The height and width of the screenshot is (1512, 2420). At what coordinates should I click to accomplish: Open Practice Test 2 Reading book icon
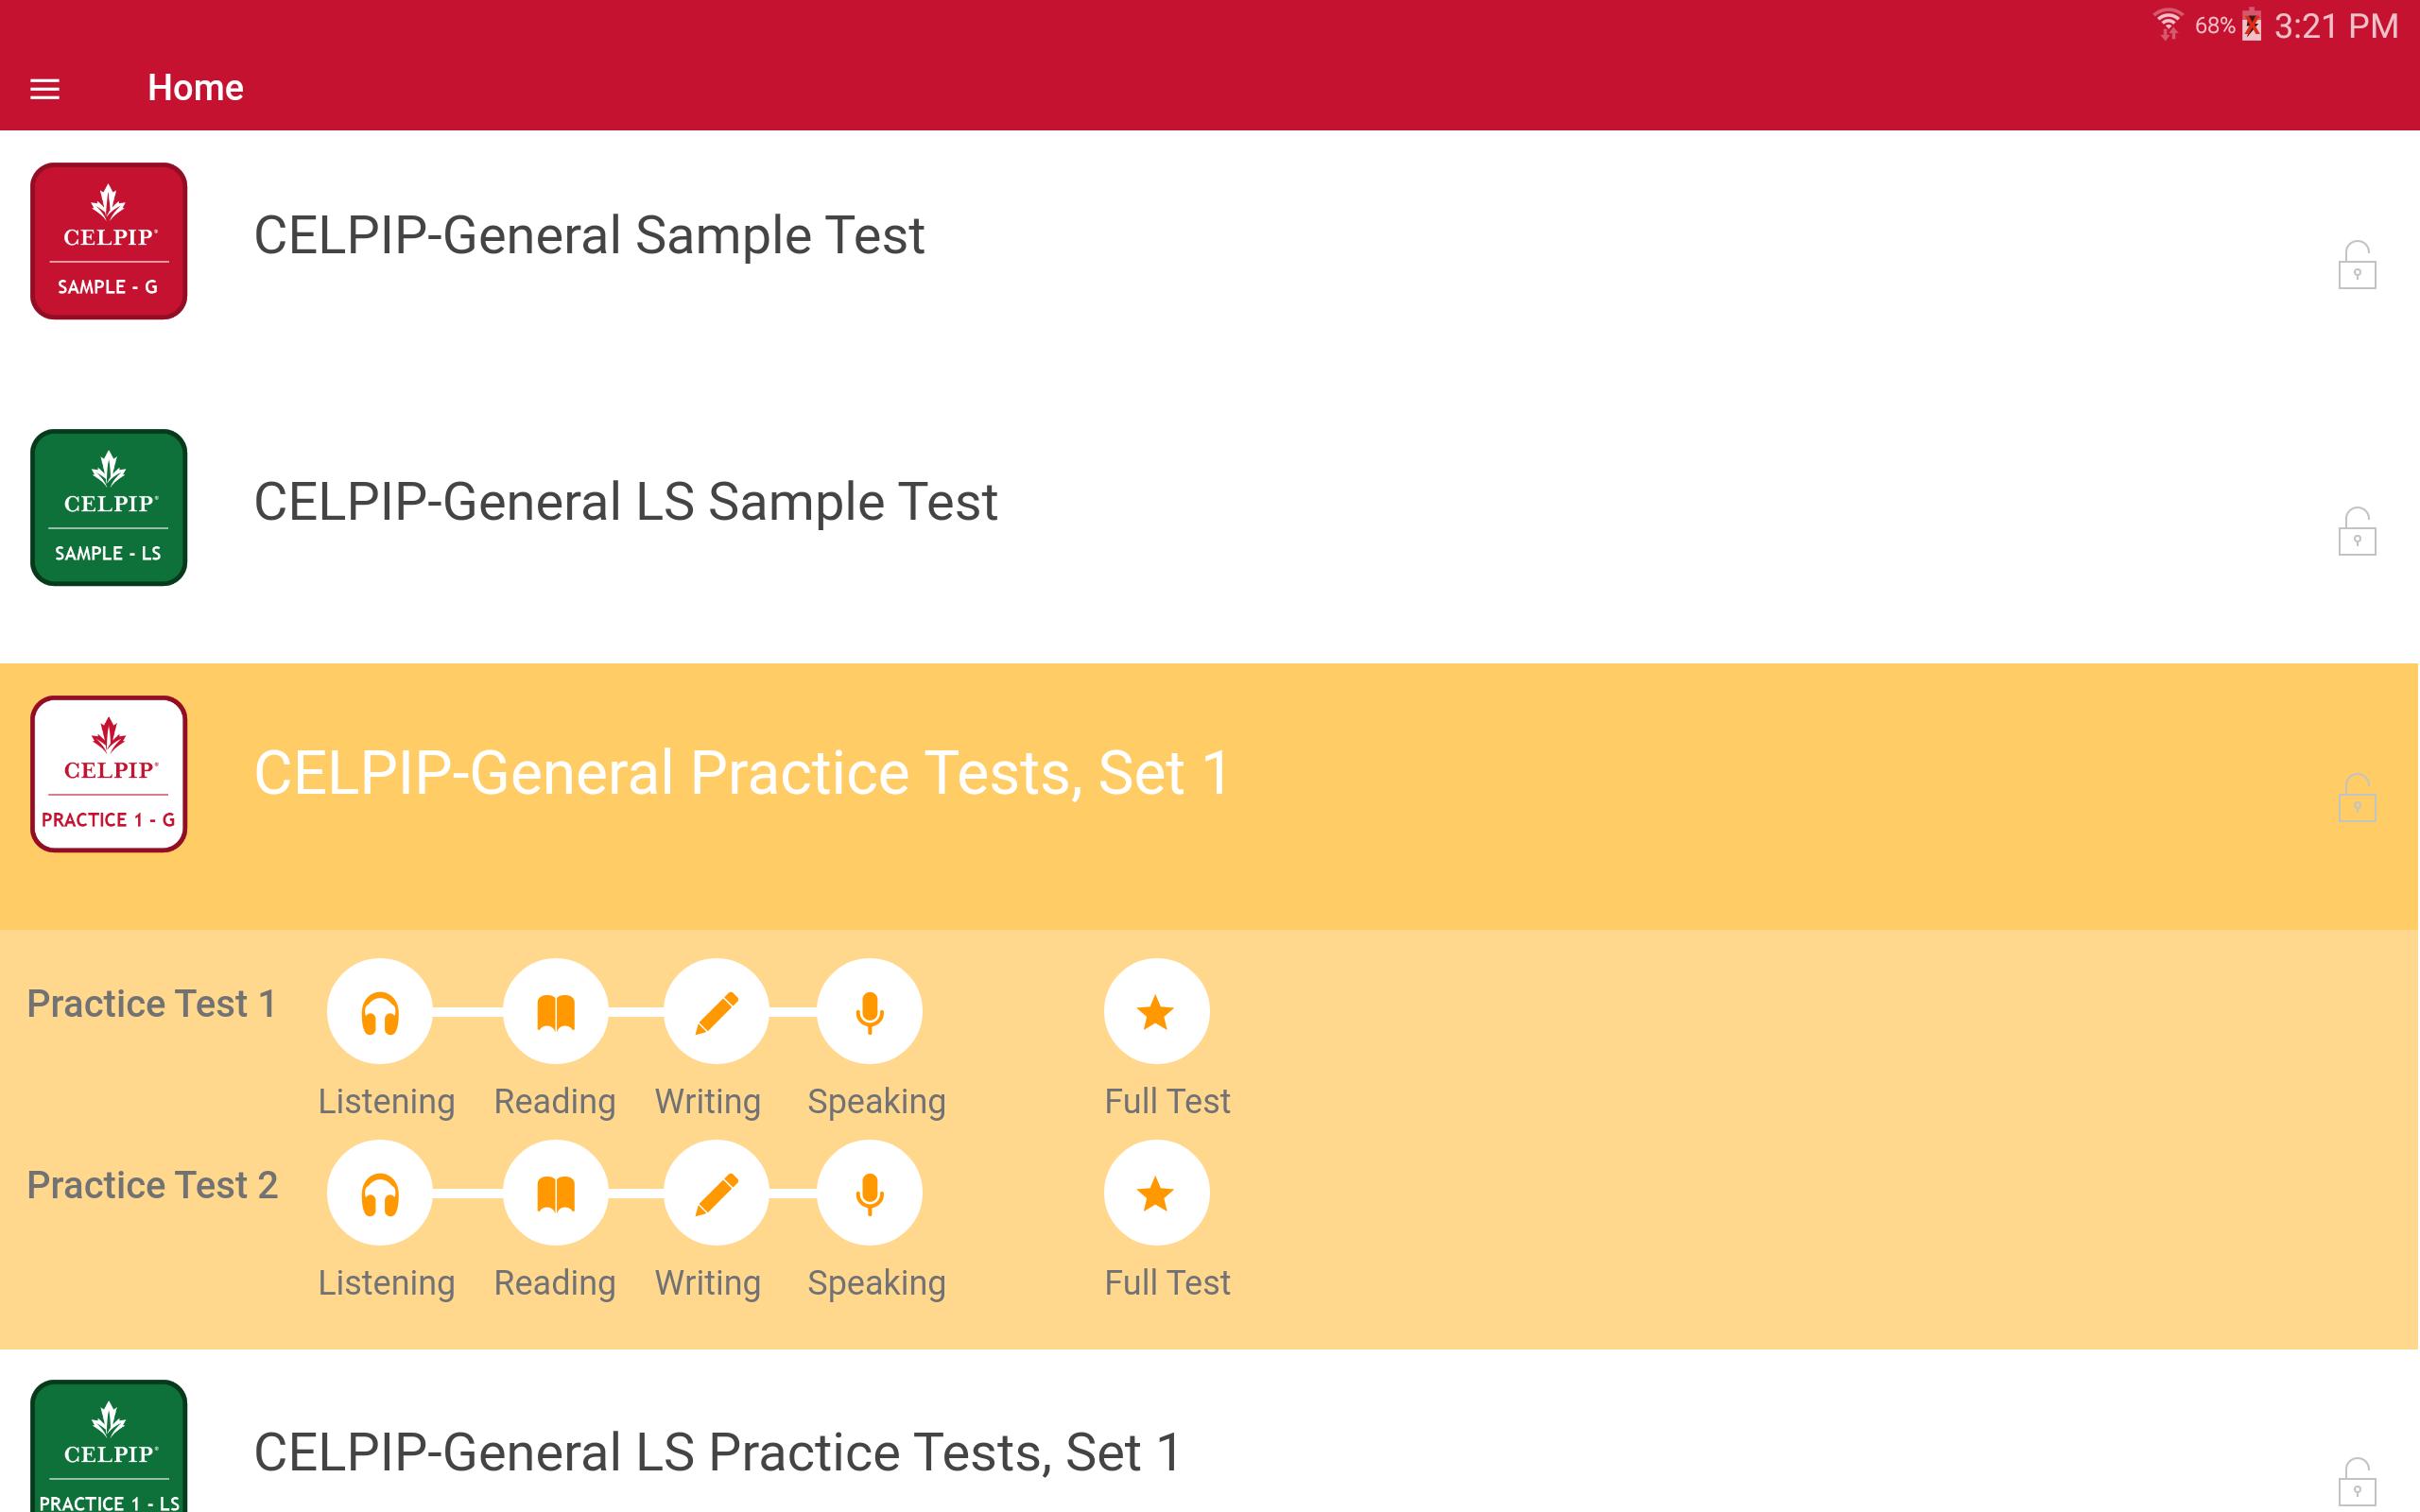(x=556, y=1193)
